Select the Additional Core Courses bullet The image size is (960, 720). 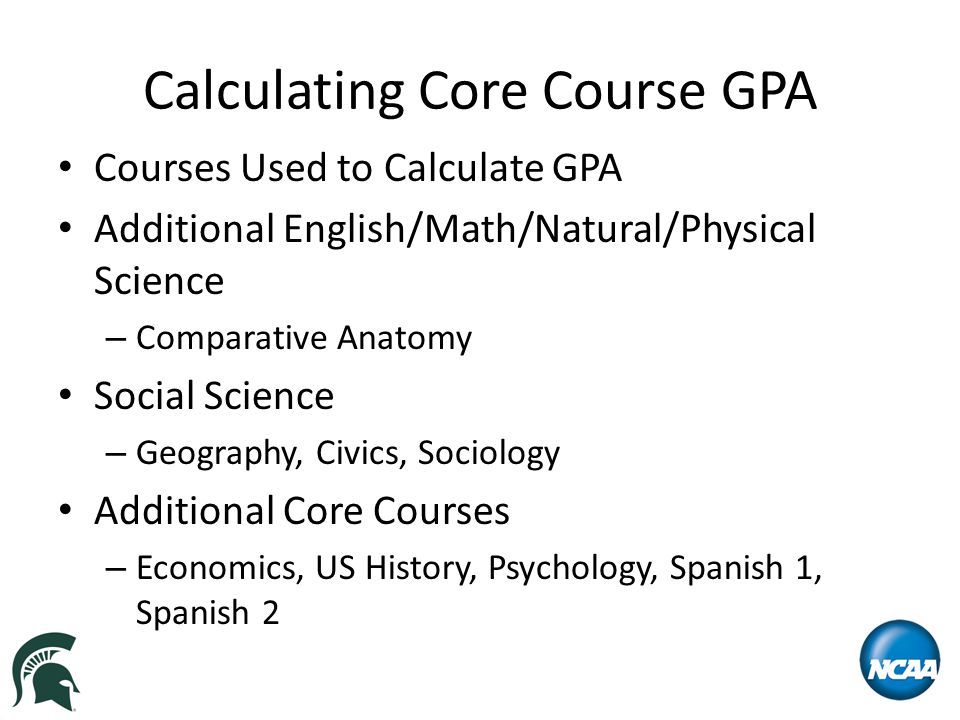coord(301,511)
